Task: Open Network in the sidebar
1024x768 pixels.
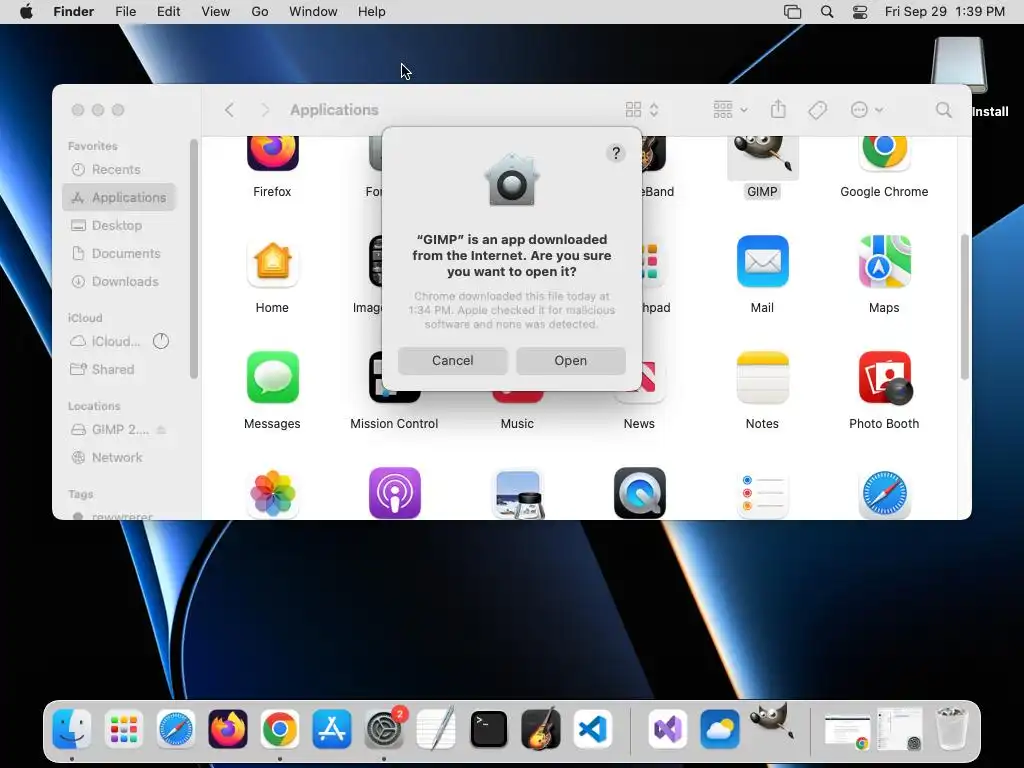Action: tap(119, 458)
